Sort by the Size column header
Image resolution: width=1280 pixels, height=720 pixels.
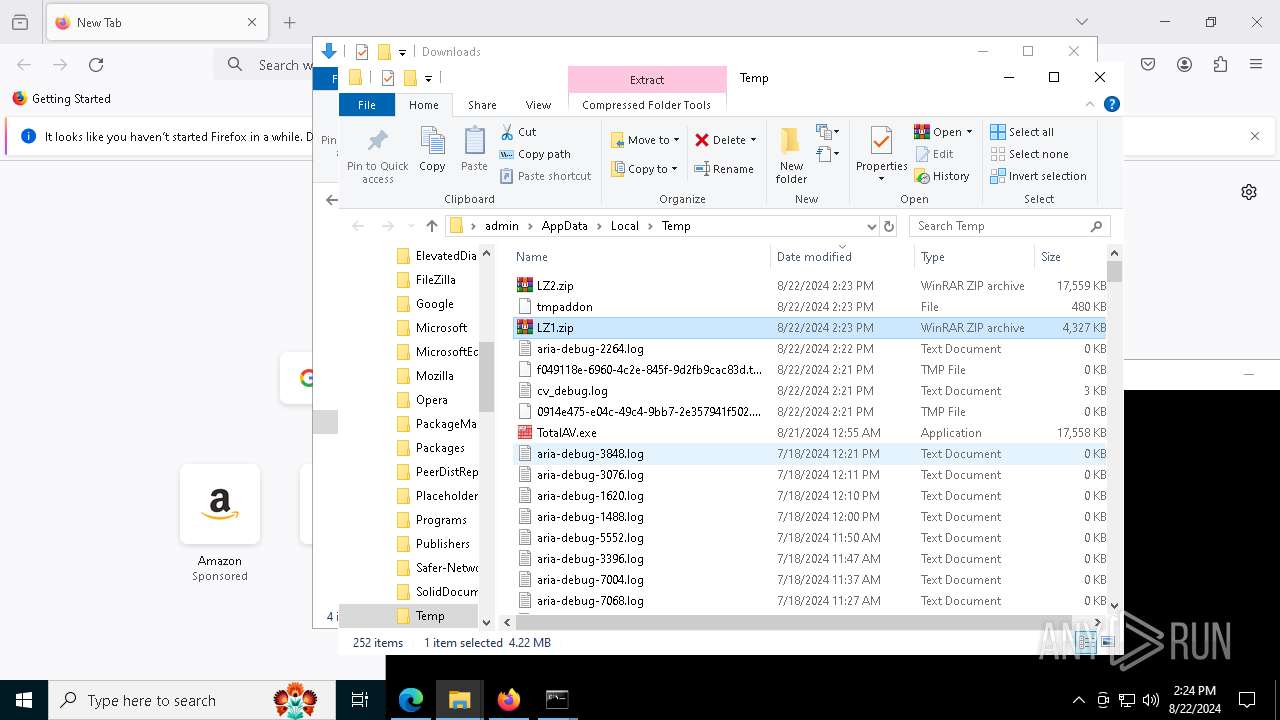coord(1070,257)
